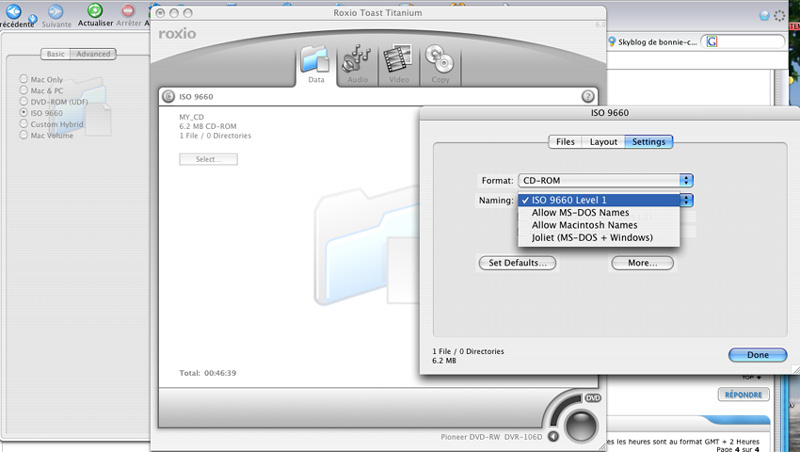Screen dimensions: 800x452
Task: Click the Naming dropdown arrow control
Action: (x=687, y=200)
